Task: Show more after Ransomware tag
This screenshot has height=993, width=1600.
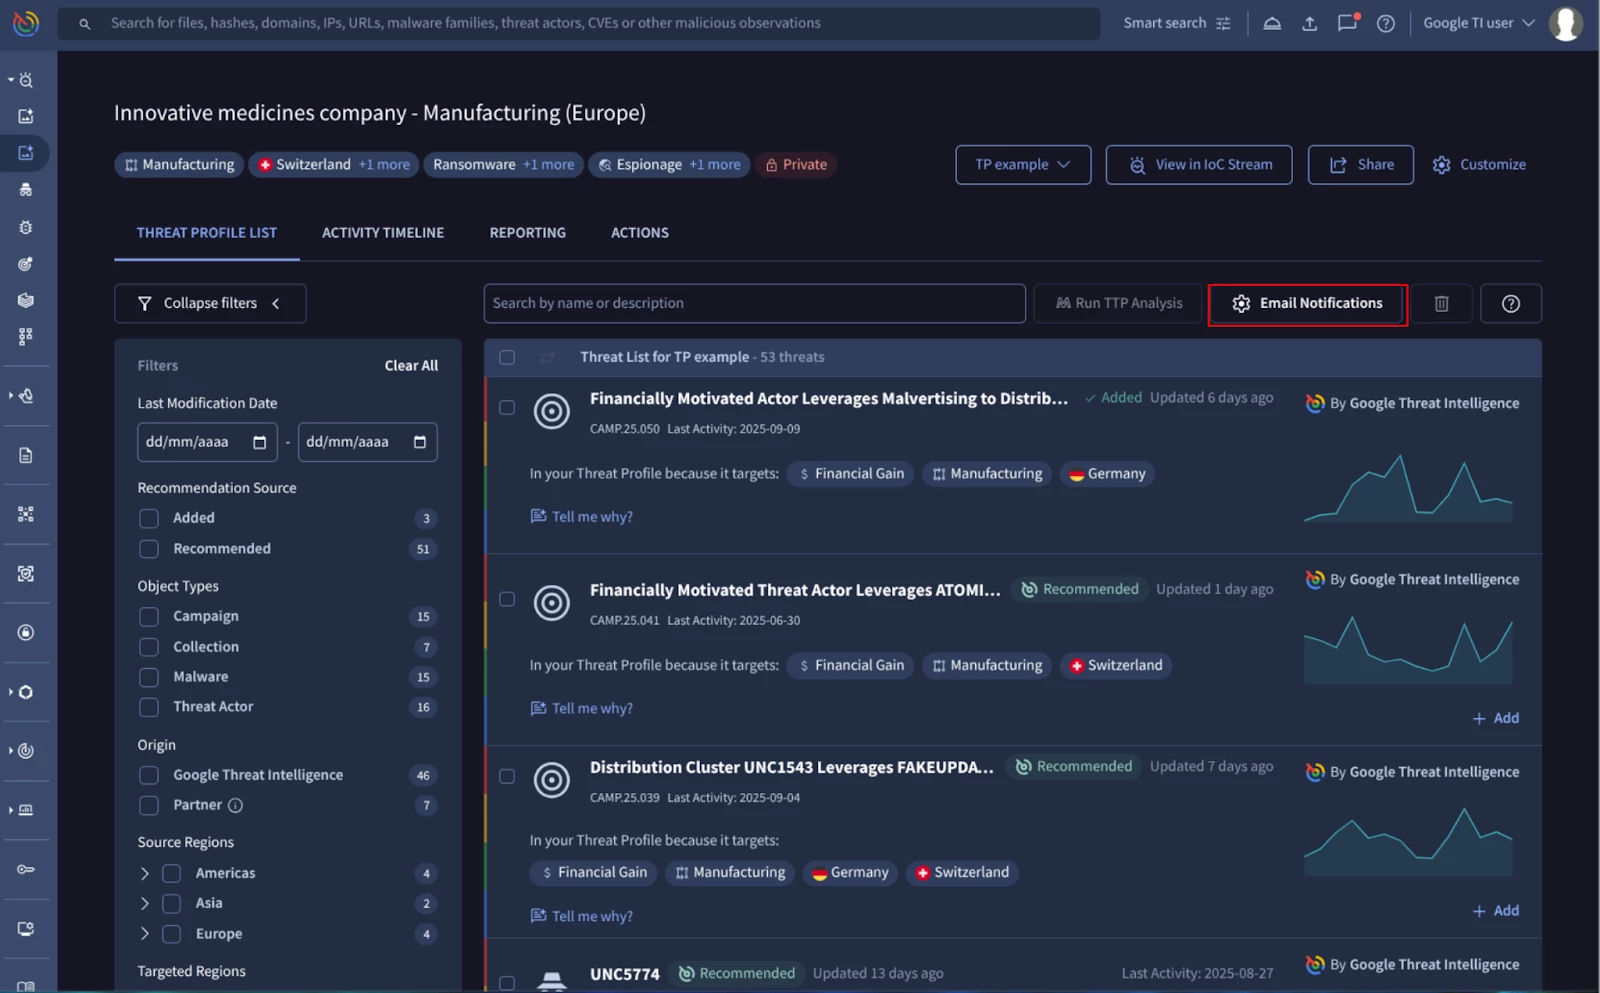Action: tap(548, 164)
